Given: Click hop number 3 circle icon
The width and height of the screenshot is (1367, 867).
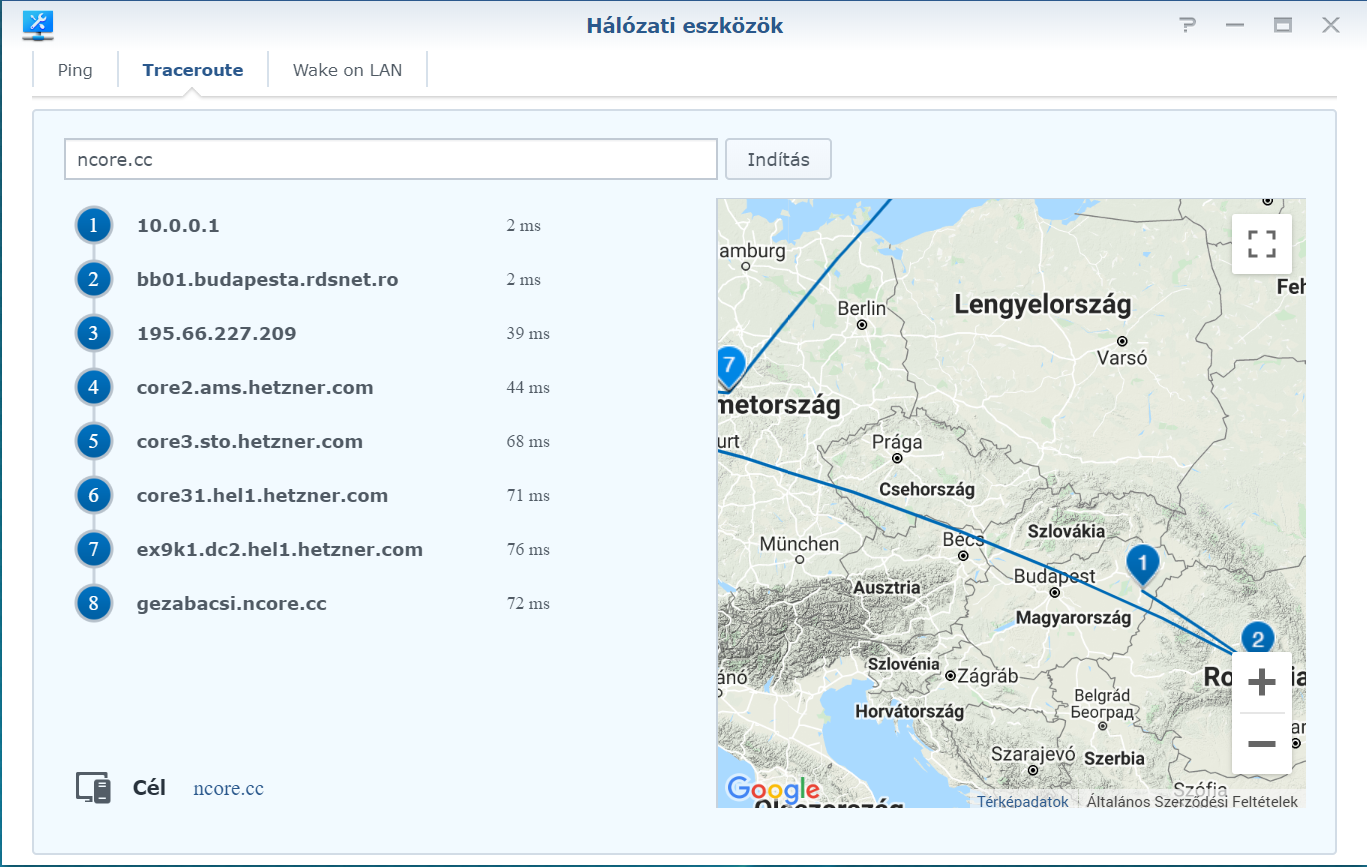Looking at the screenshot, I should point(94,334).
